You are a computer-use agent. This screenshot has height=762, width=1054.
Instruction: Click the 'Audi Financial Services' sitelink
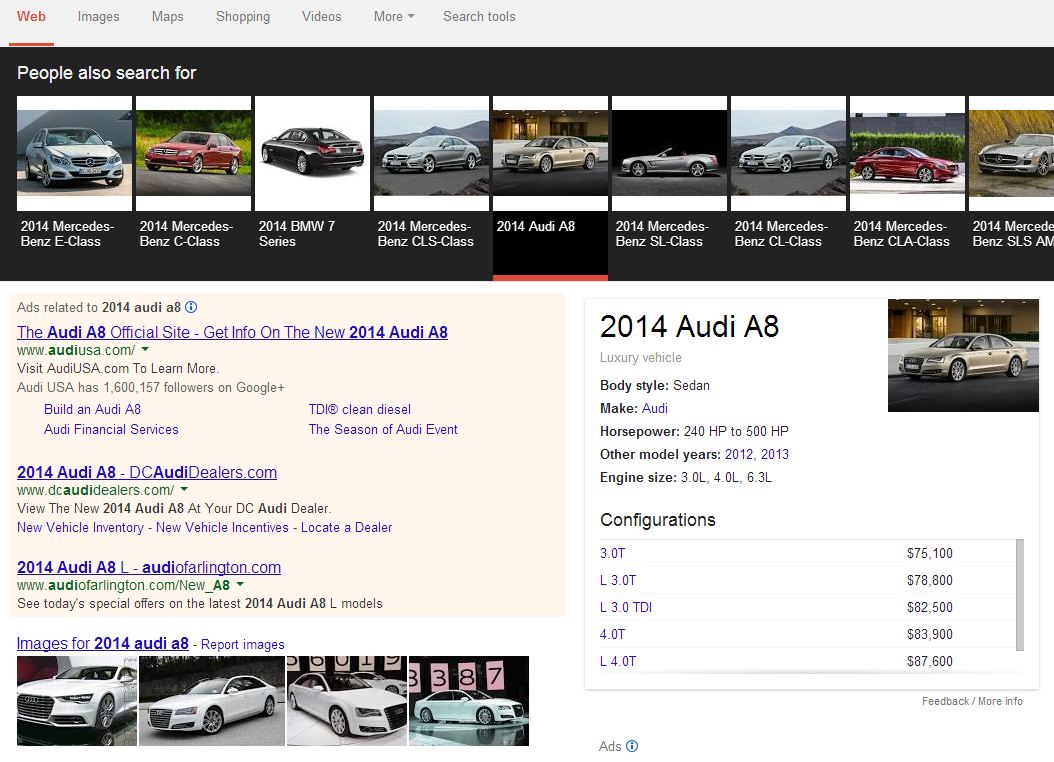[x=111, y=429]
